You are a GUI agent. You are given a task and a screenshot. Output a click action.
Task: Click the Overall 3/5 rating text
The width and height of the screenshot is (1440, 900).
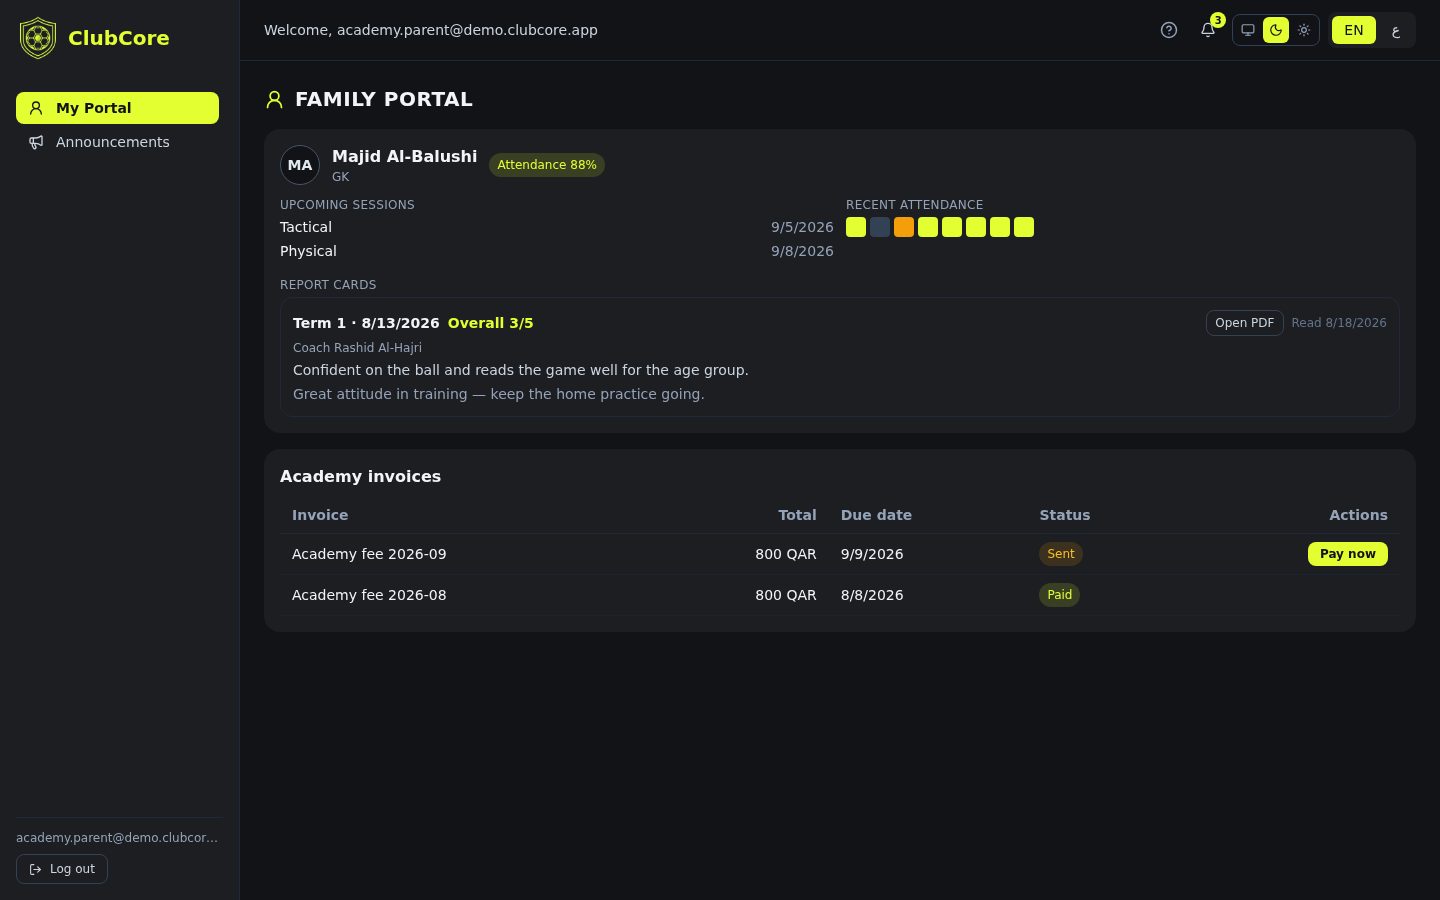491,323
